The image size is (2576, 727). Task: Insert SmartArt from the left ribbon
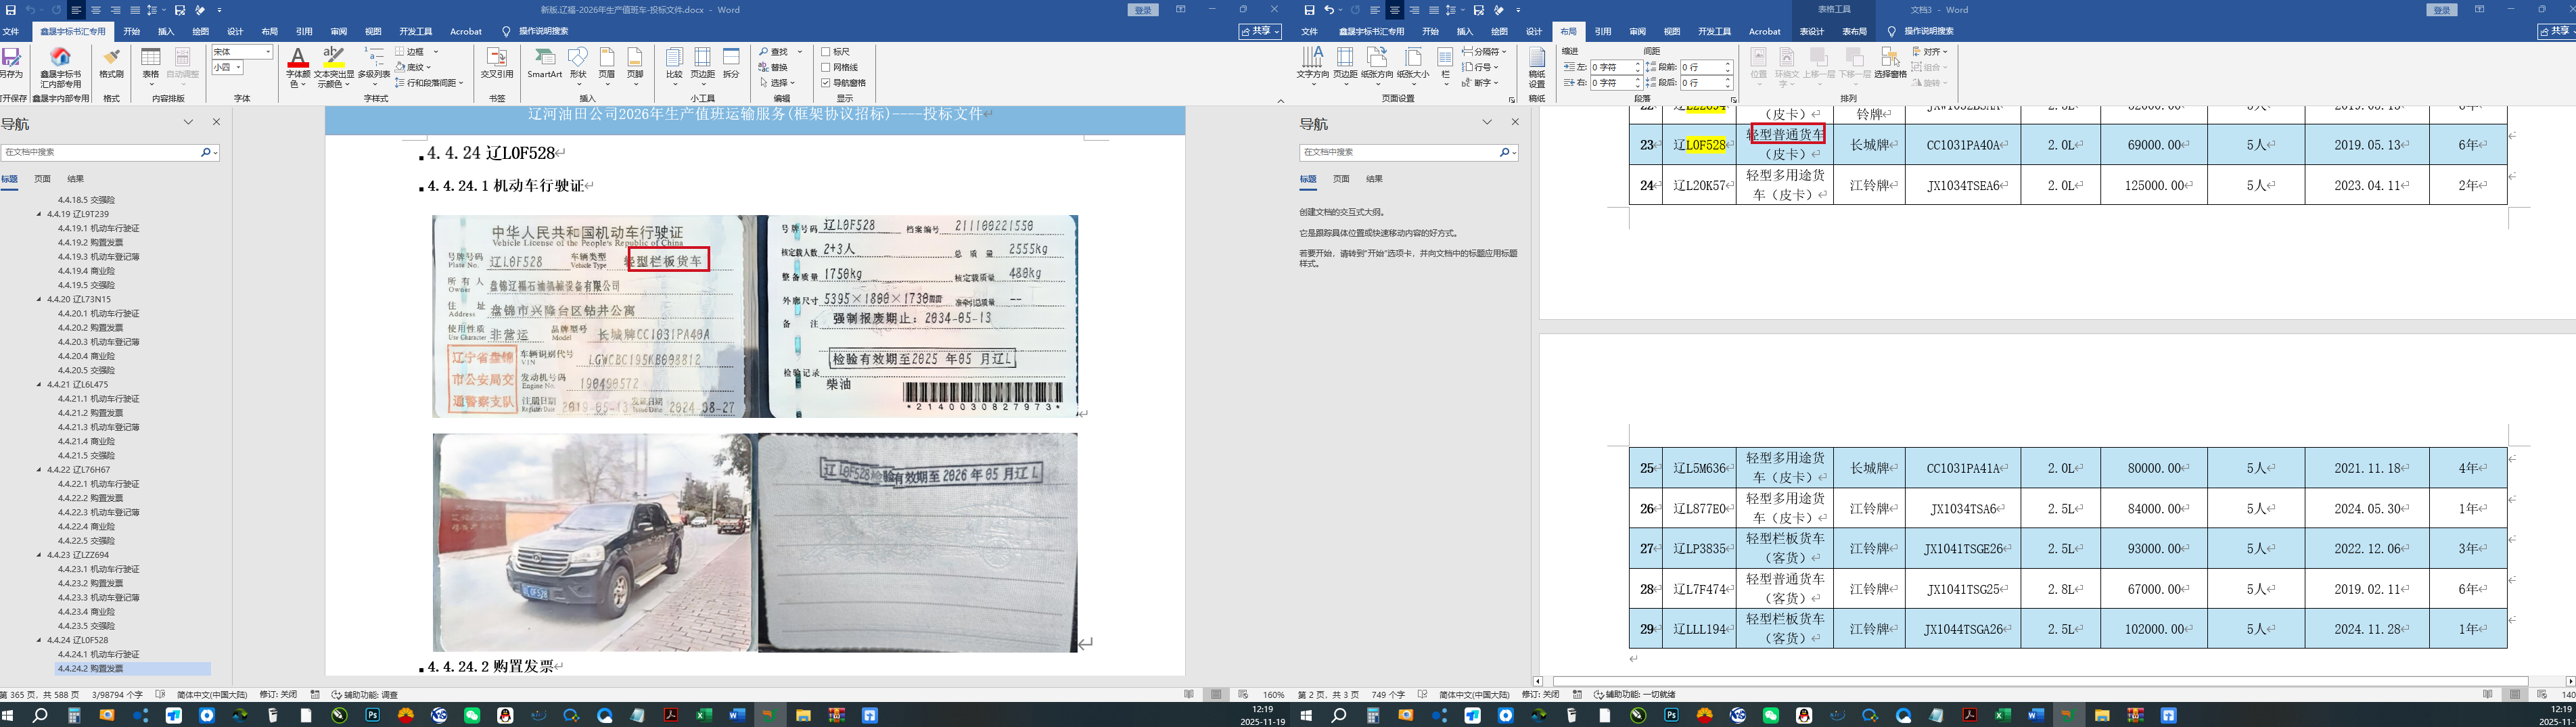tap(544, 64)
